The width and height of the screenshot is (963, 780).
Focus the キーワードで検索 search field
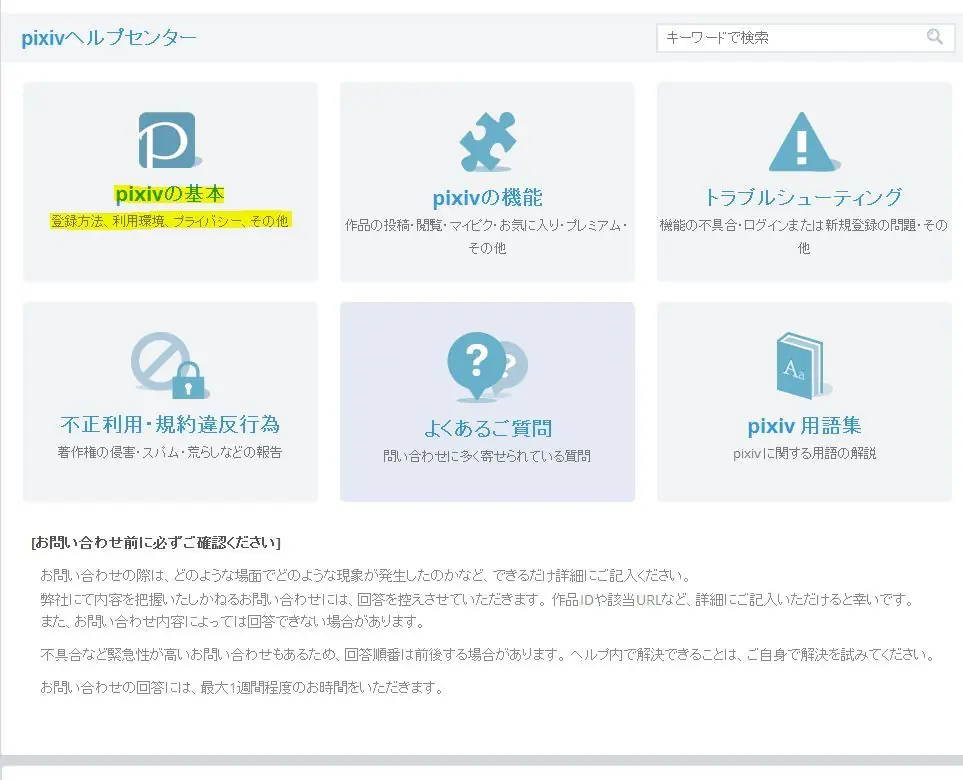[805, 37]
